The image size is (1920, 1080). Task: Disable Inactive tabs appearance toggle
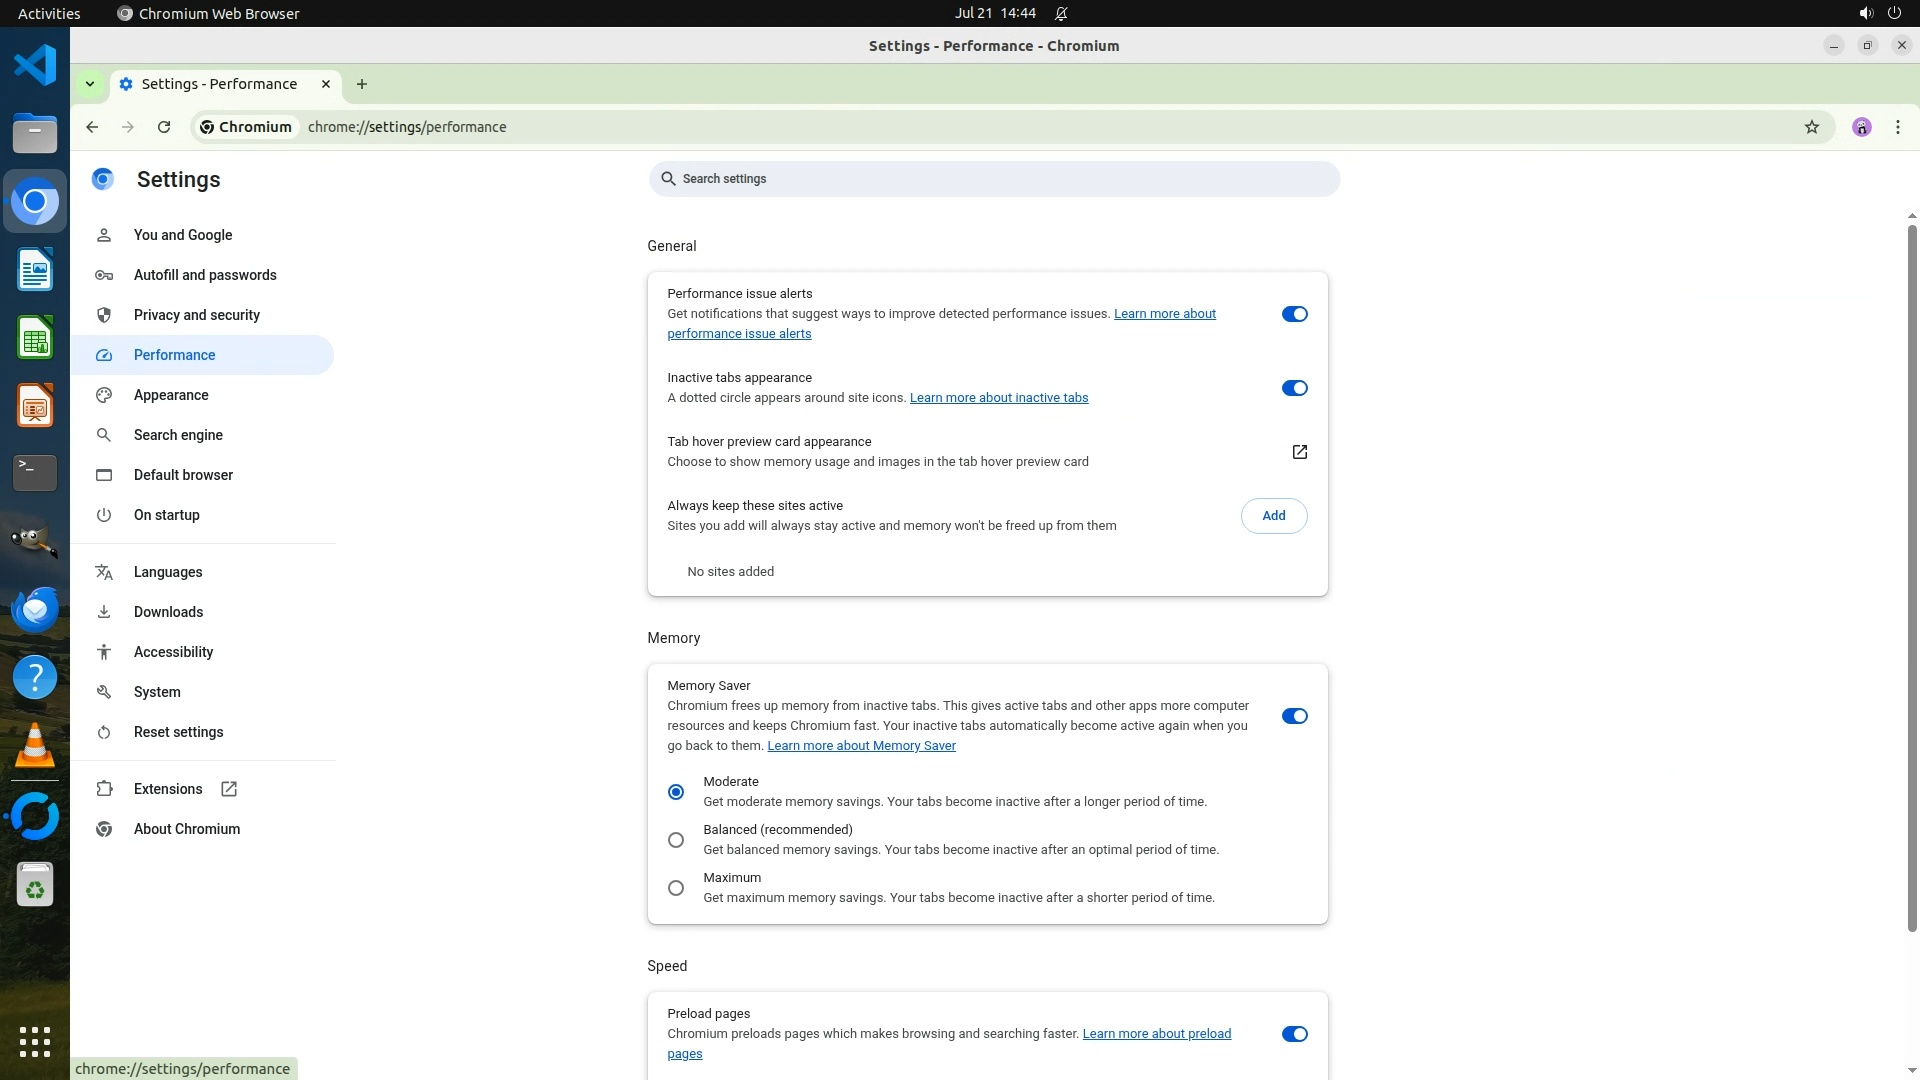tap(1294, 388)
